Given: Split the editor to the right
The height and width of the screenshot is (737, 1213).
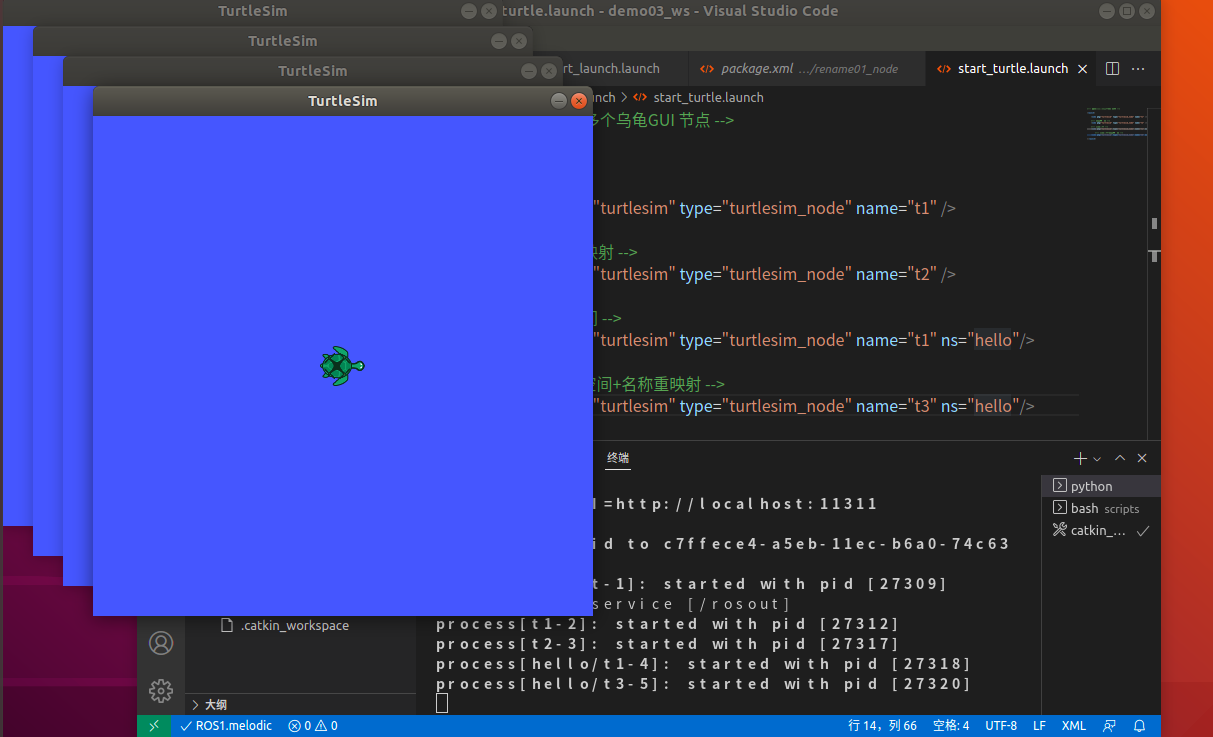Looking at the screenshot, I should pos(1112,69).
